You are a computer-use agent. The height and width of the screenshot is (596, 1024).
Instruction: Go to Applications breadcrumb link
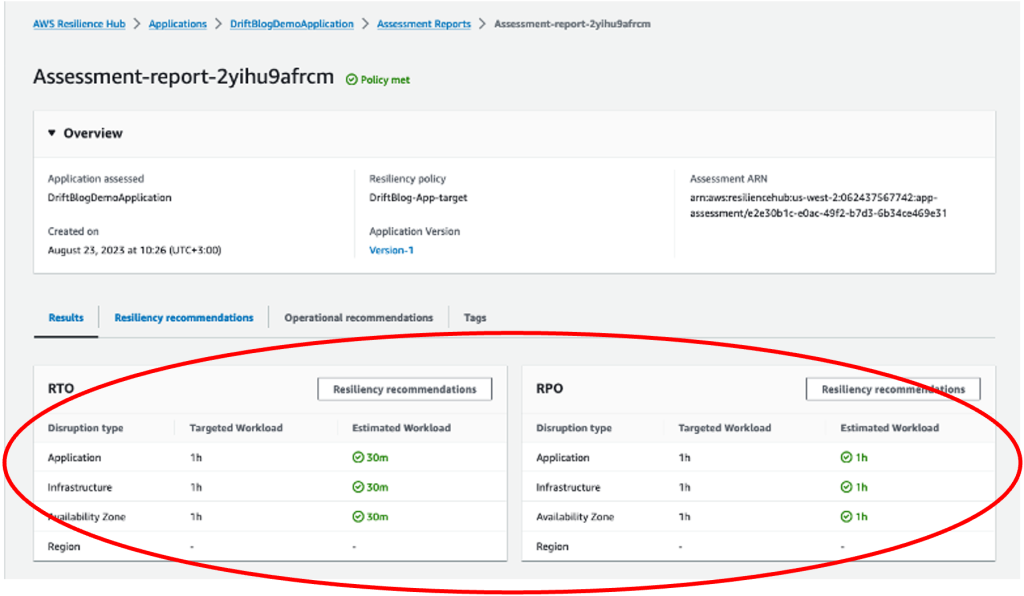coord(178,24)
